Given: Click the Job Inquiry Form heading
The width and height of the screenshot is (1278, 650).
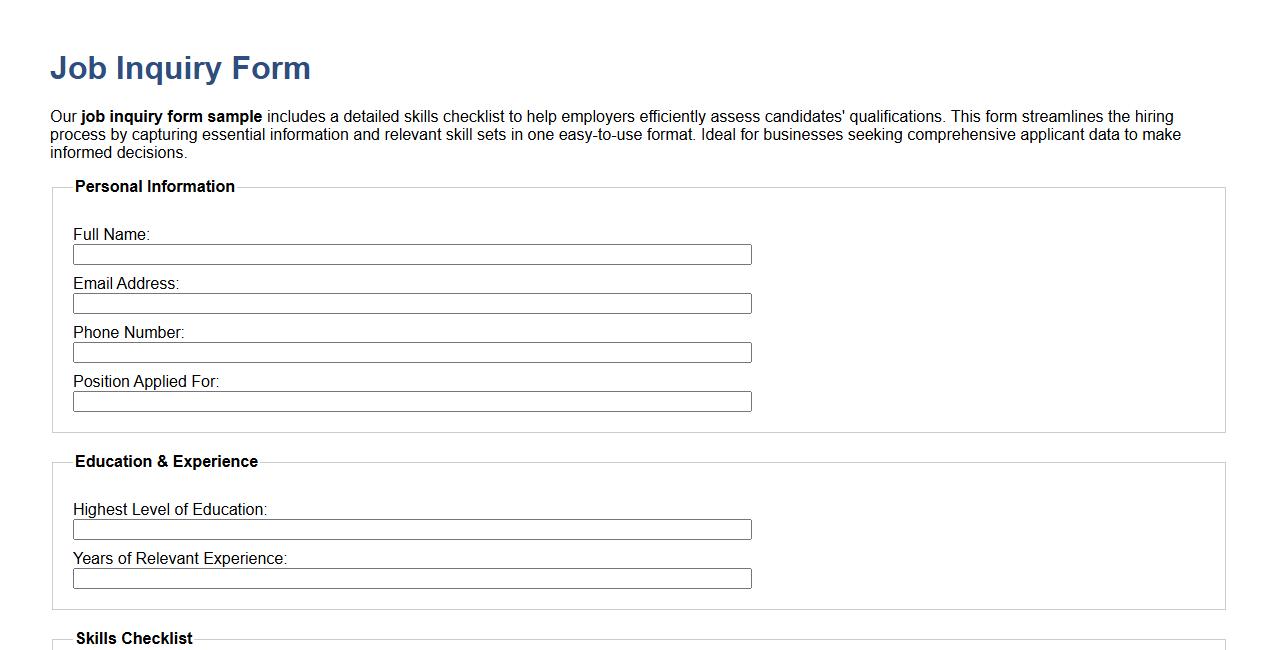Looking at the screenshot, I should [x=180, y=68].
